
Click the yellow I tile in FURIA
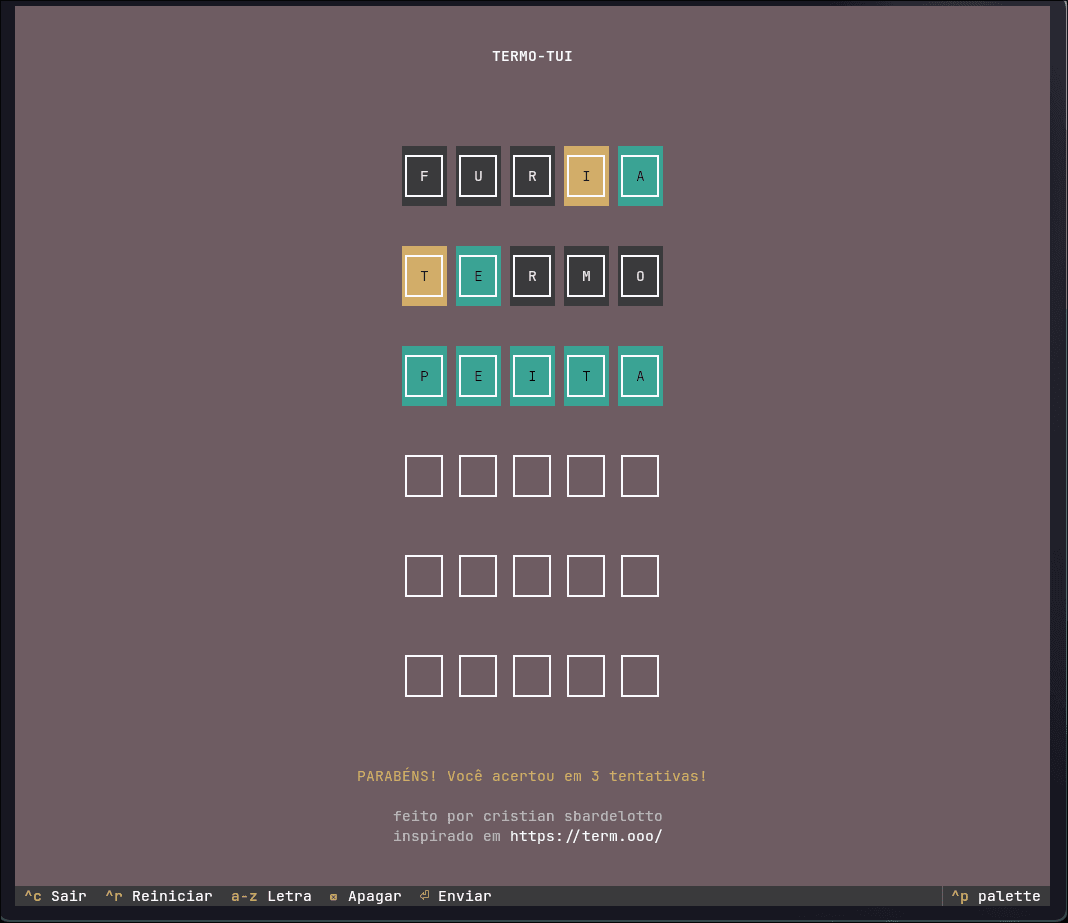point(586,176)
